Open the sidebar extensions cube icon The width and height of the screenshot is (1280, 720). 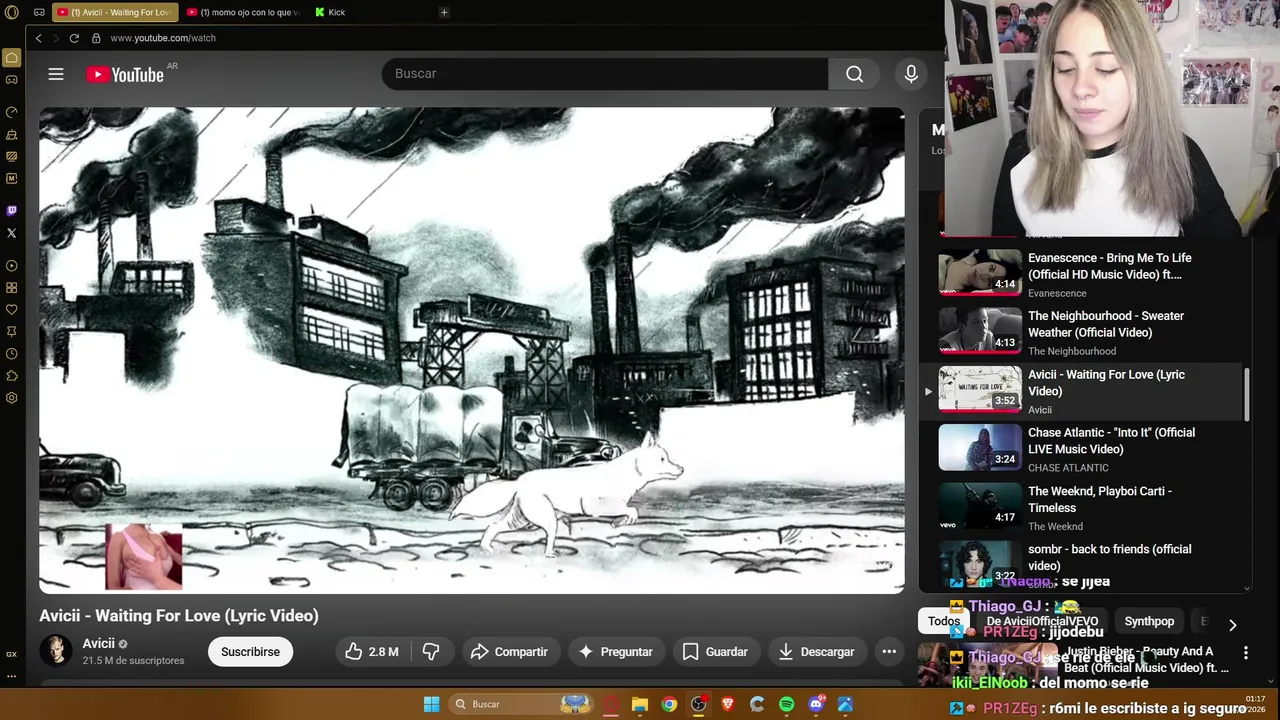coord(12,376)
